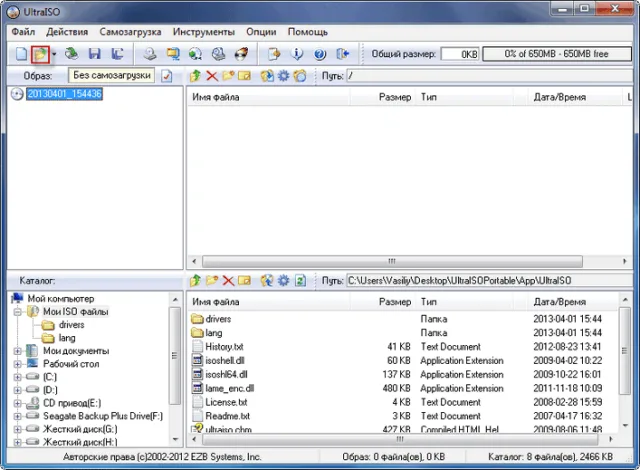Collapse the Мои ISO файлы tree node
Viewport: 640px width, 470px height.
[18, 312]
